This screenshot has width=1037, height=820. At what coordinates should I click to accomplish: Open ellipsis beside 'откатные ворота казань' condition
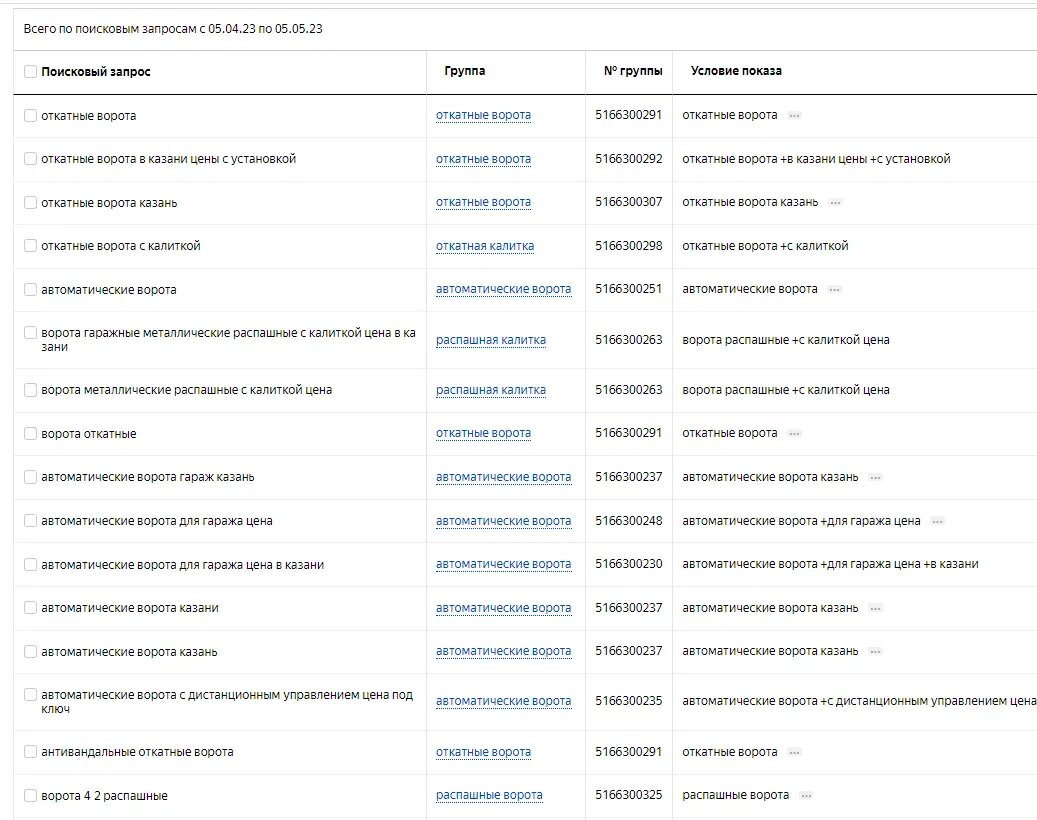tap(835, 203)
